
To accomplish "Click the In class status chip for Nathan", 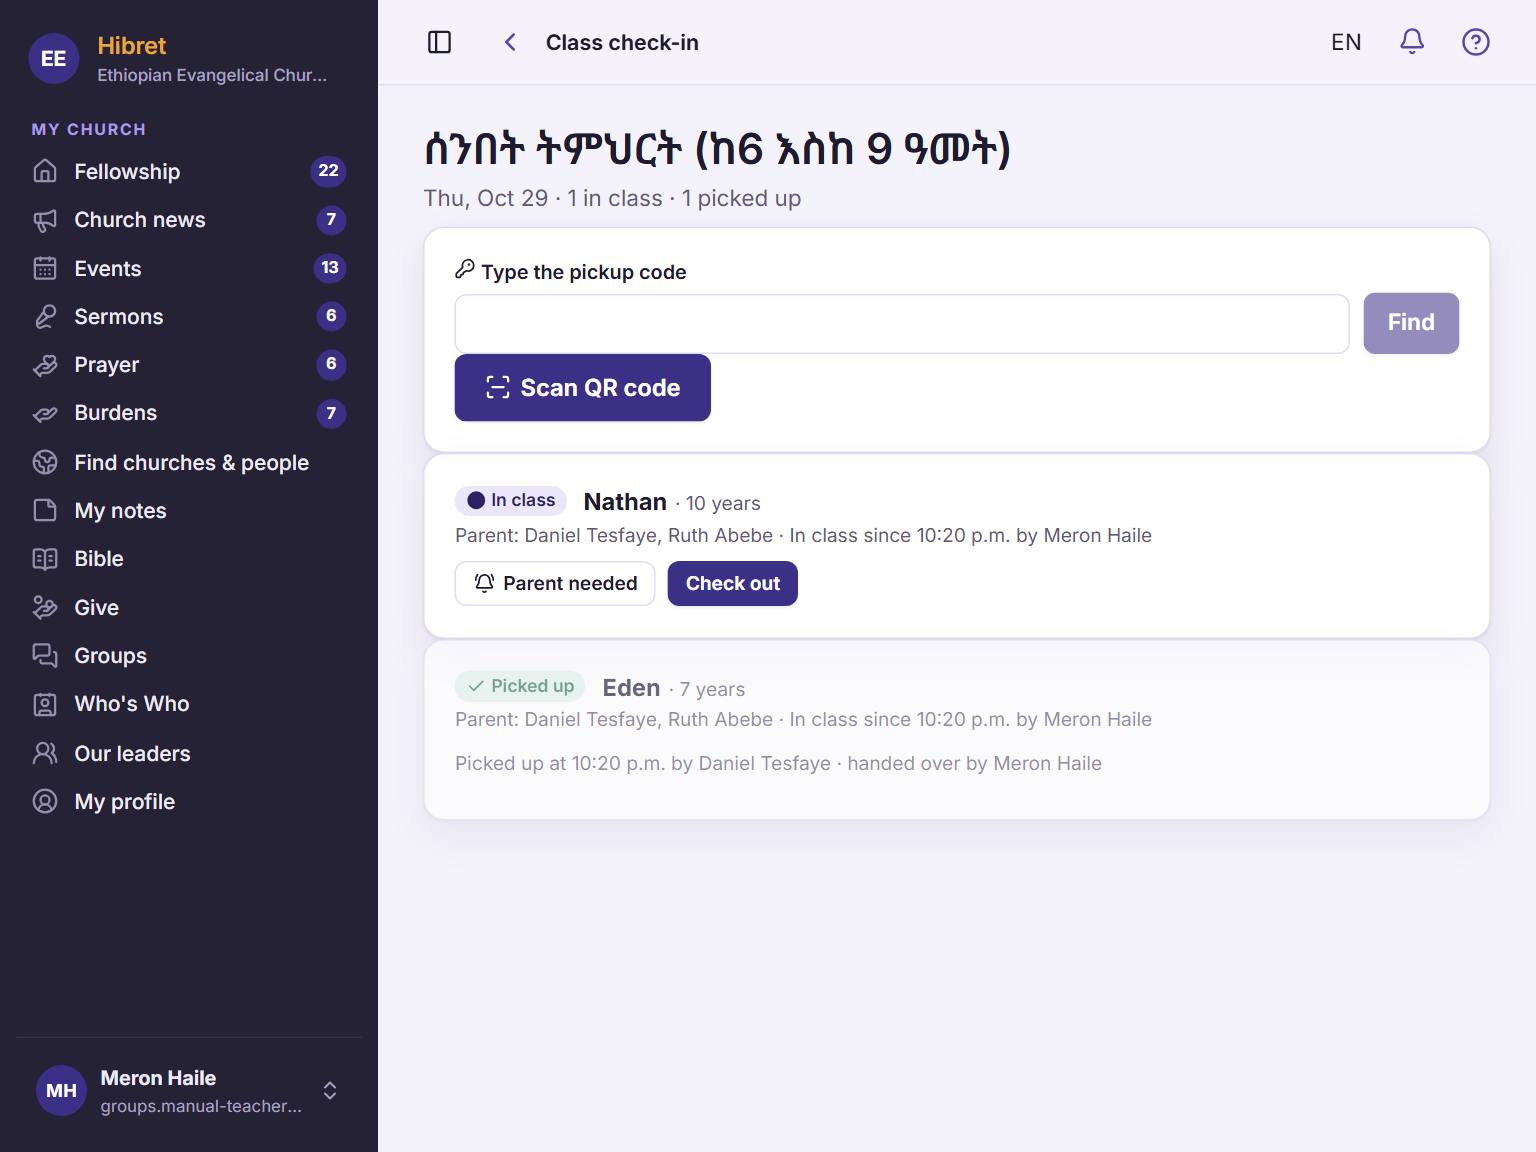I will pos(511,500).
